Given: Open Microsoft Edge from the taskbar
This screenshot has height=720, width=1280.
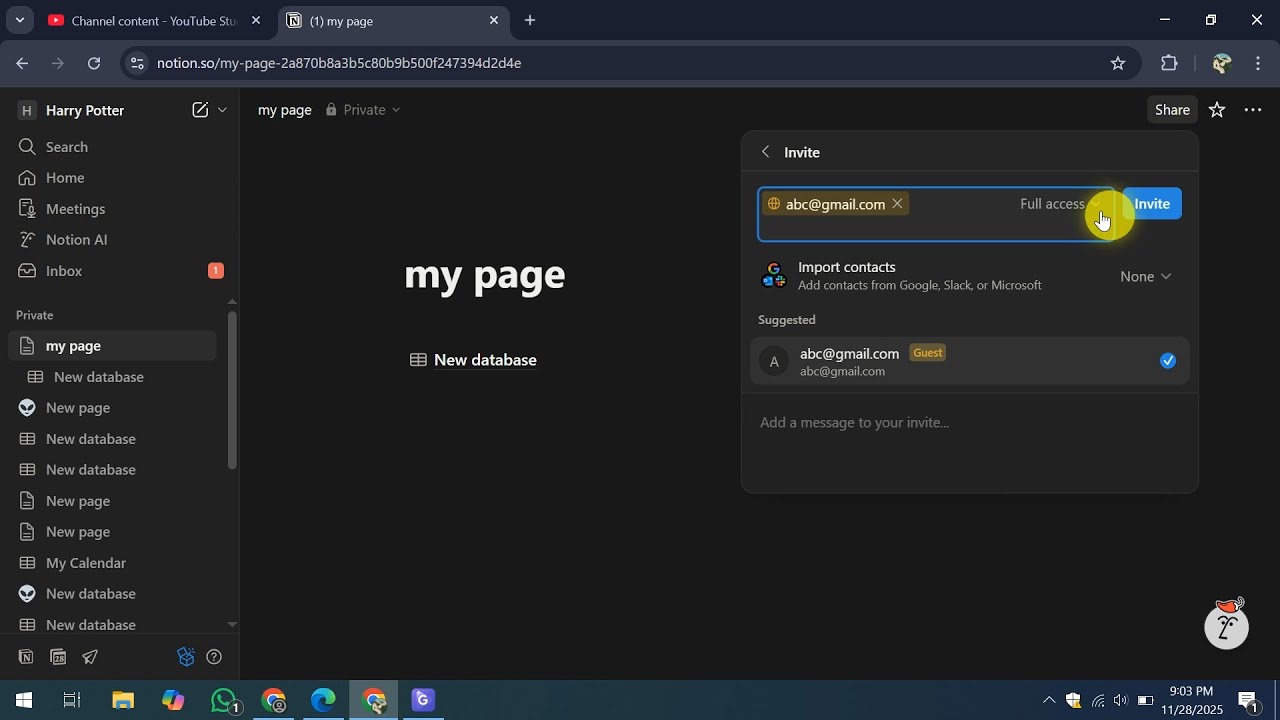Looking at the screenshot, I should [x=323, y=700].
